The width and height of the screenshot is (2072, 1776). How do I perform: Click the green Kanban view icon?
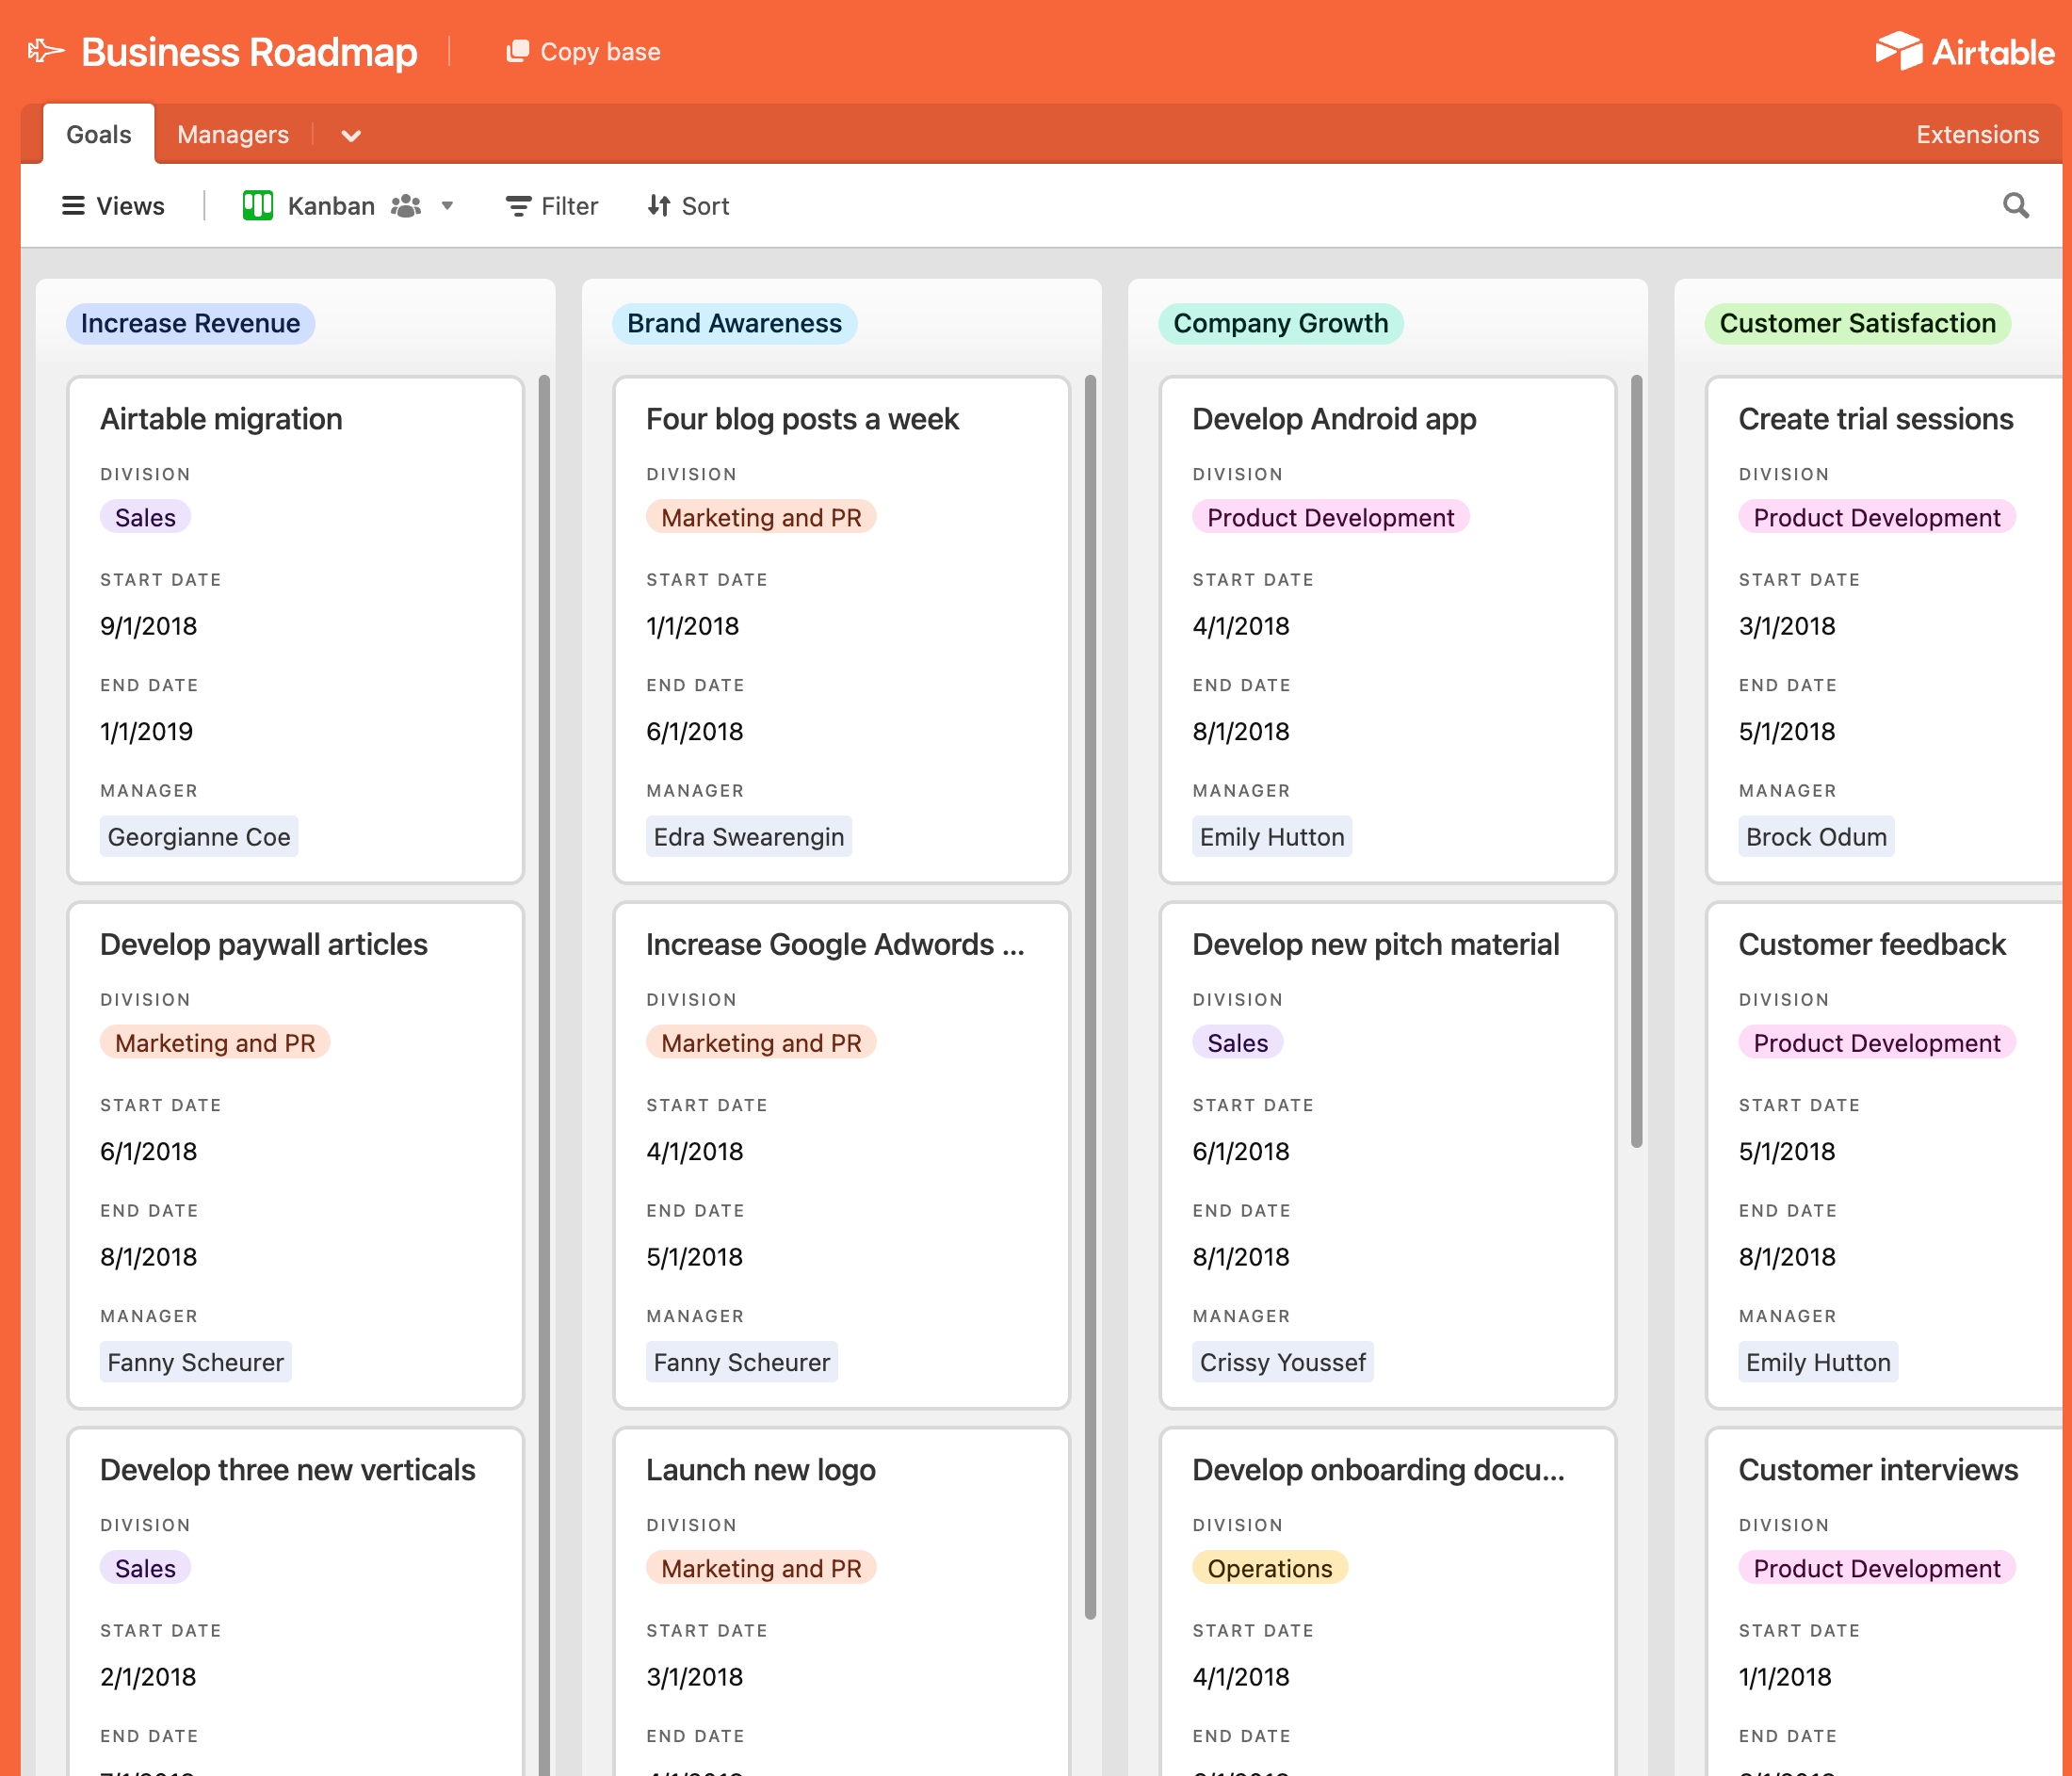pyautogui.click(x=258, y=206)
